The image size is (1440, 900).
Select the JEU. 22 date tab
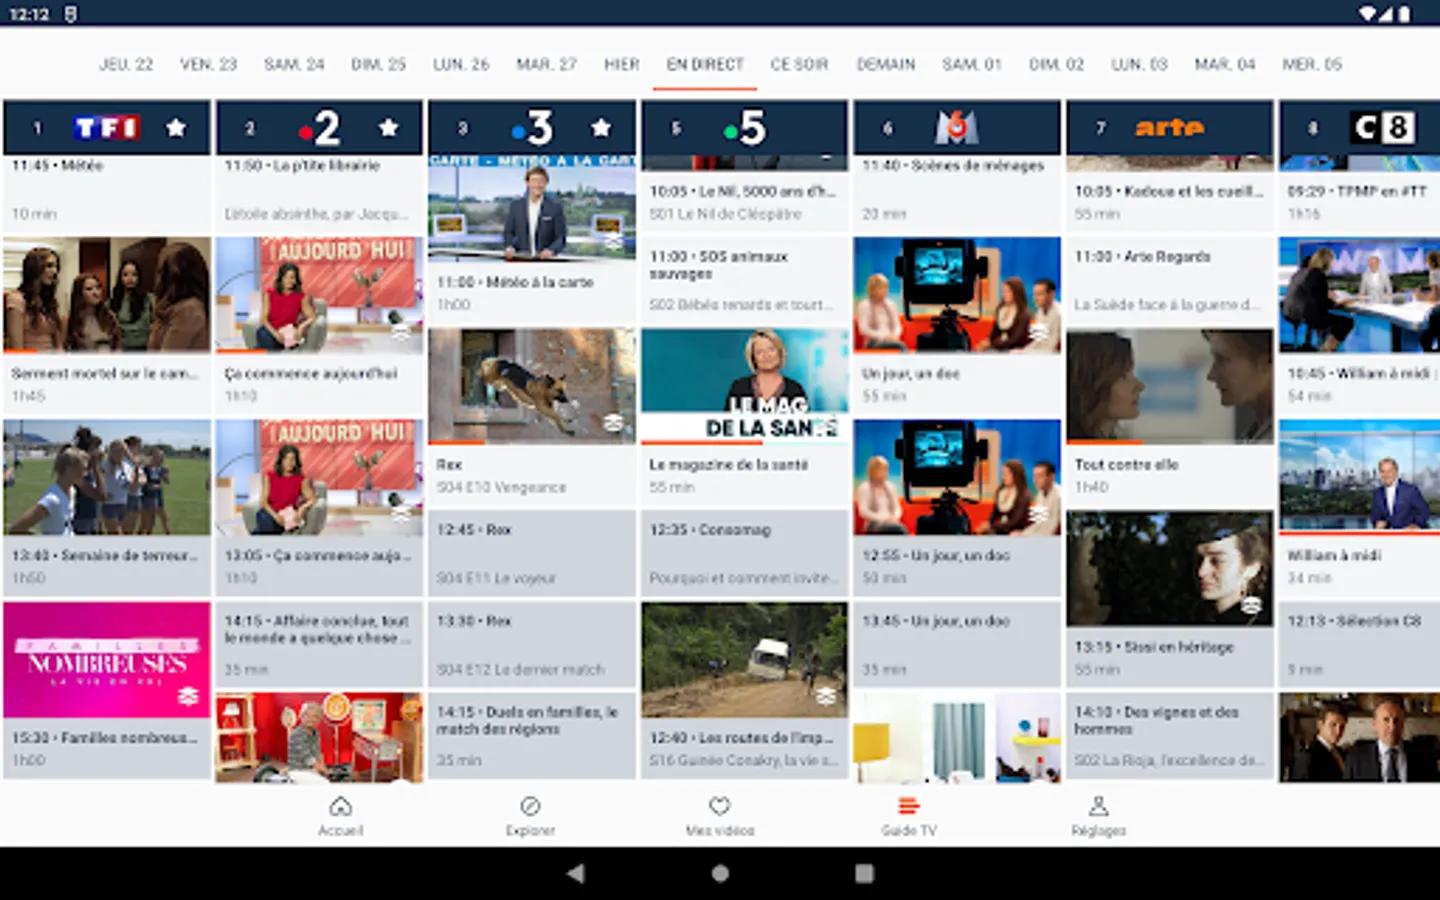pos(126,64)
